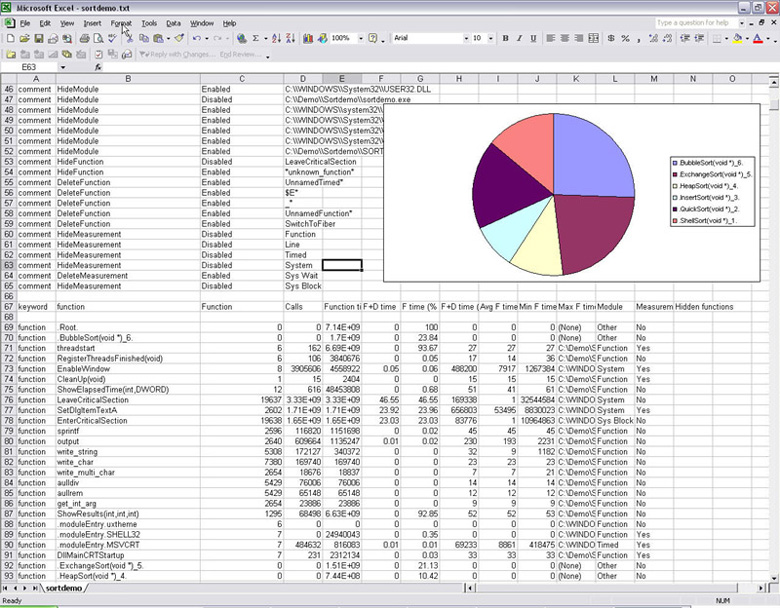Viewport: 780px width, 608px height.
Task: Toggle Italic formatting
Action: [x=520, y=38]
